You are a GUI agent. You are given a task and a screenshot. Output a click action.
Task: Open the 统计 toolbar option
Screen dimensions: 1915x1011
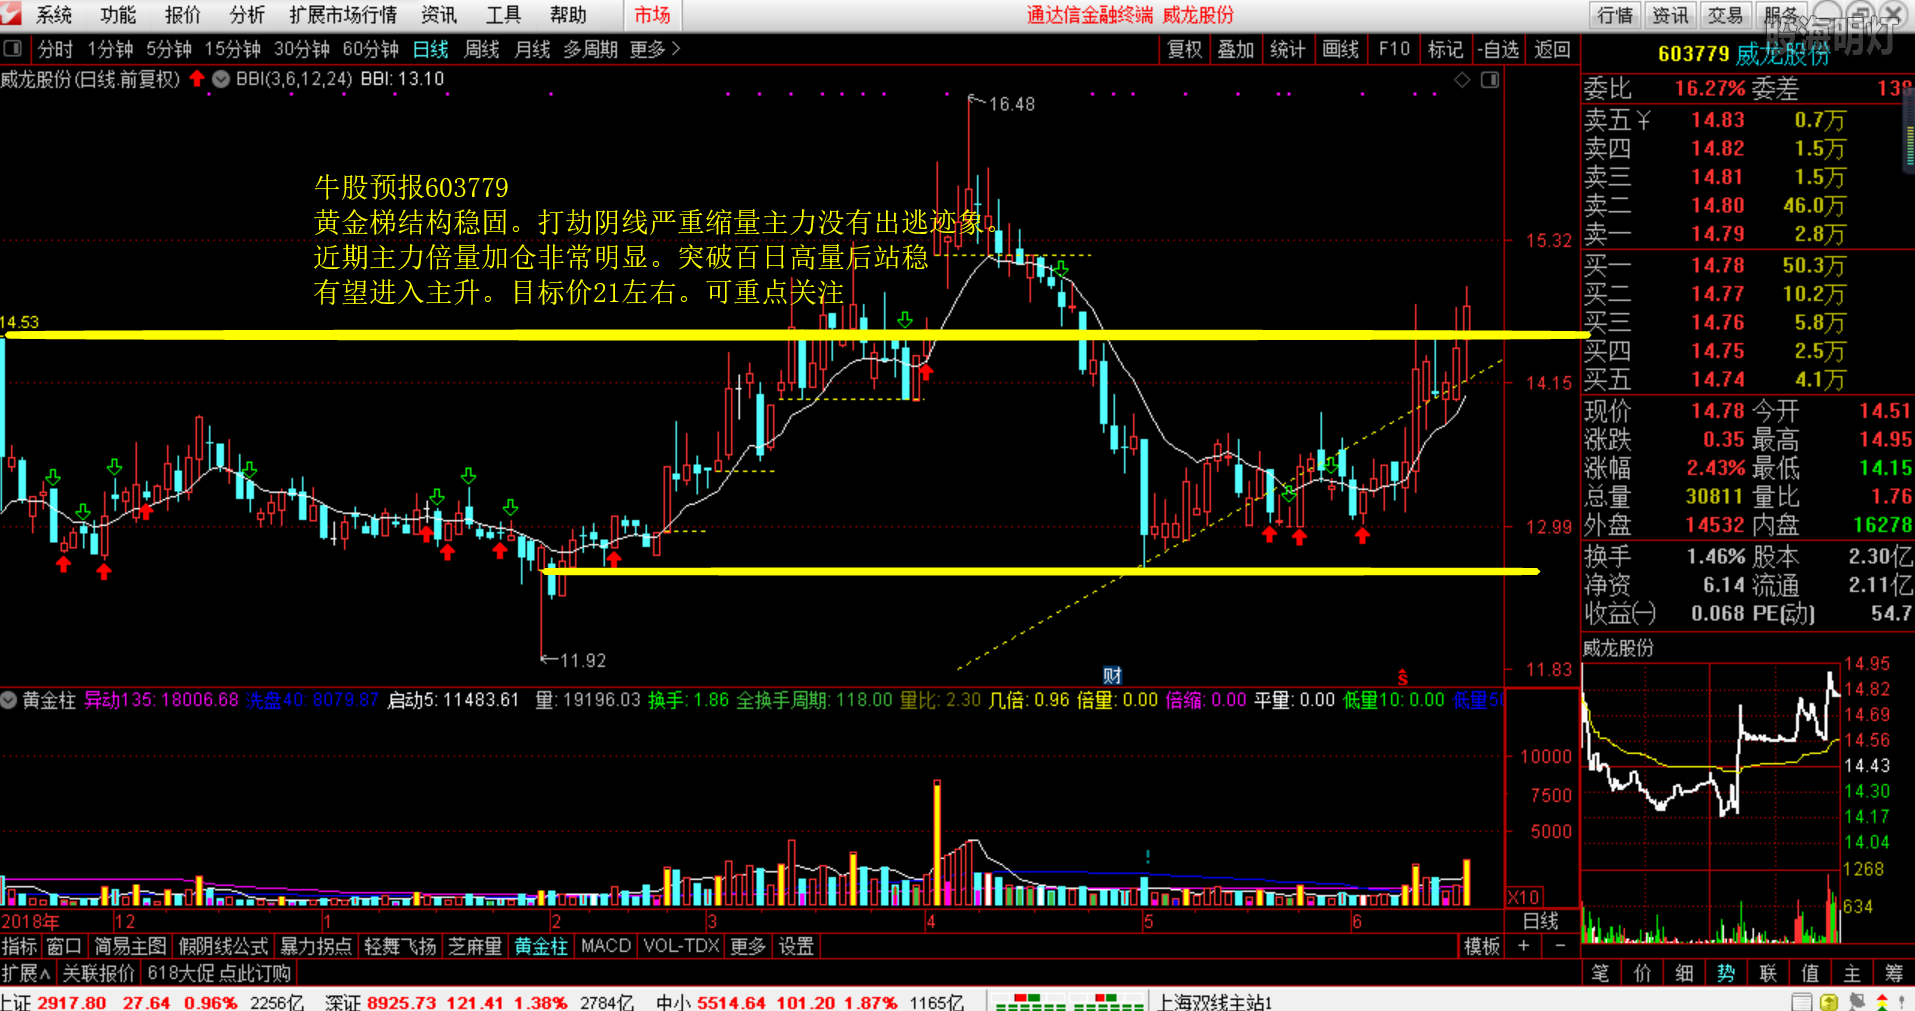tap(1288, 49)
